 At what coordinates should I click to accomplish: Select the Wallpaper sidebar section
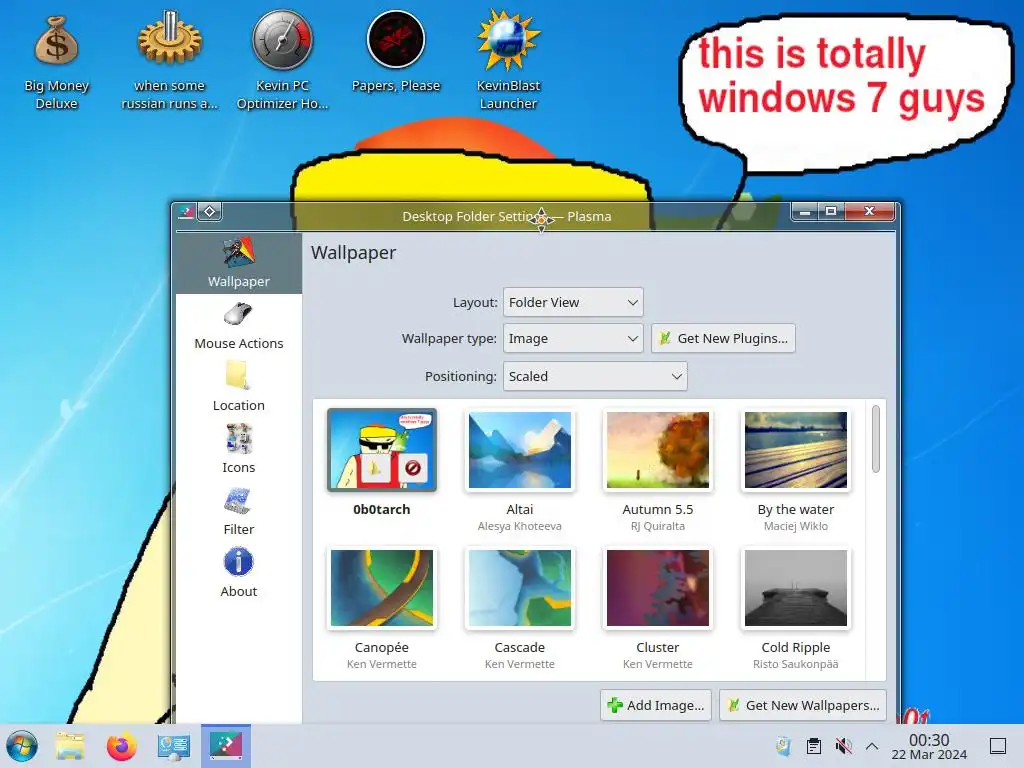[238, 263]
